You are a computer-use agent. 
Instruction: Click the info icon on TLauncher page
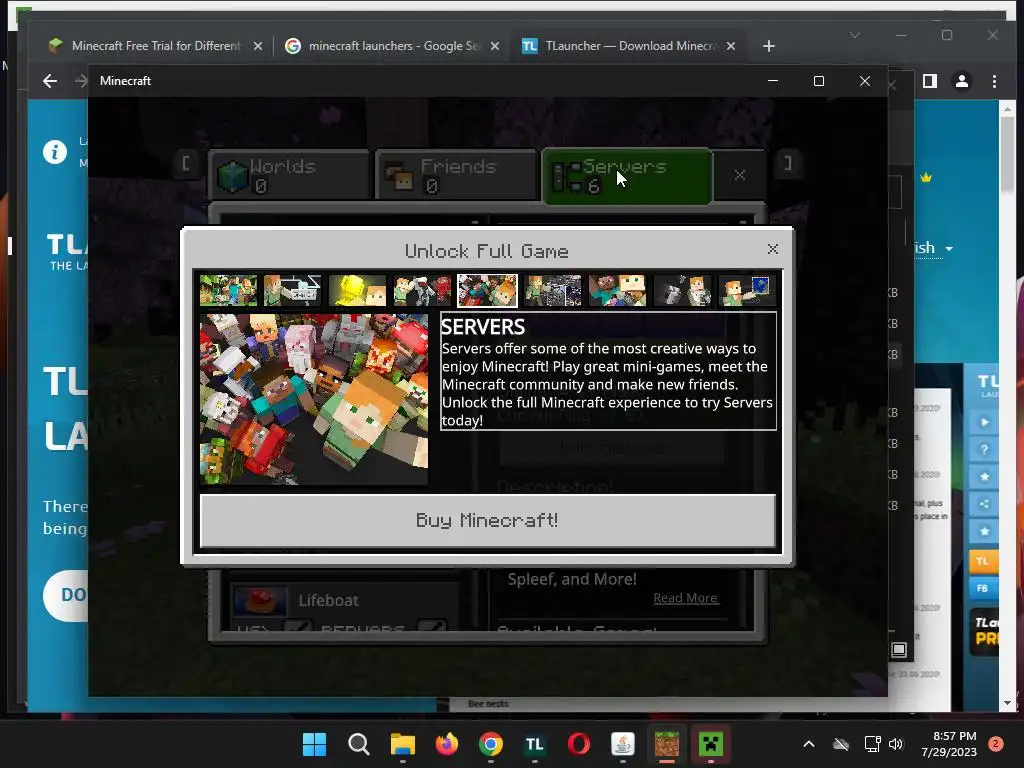(55, 152)
